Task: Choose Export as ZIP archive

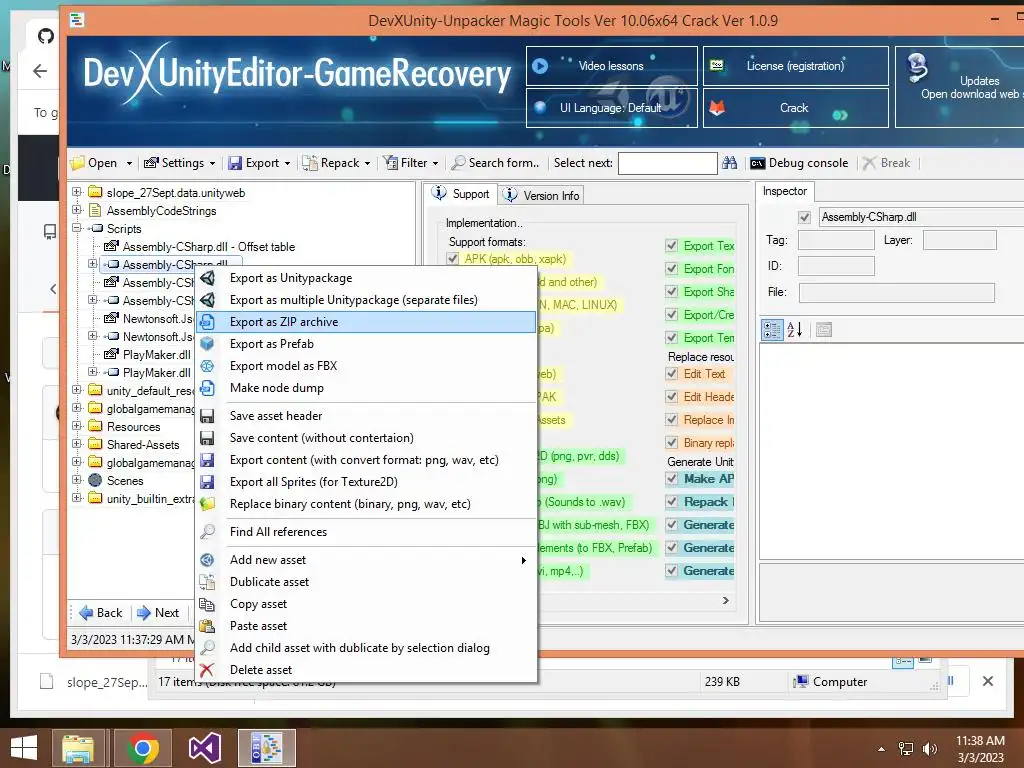Action: click(366, 322)
